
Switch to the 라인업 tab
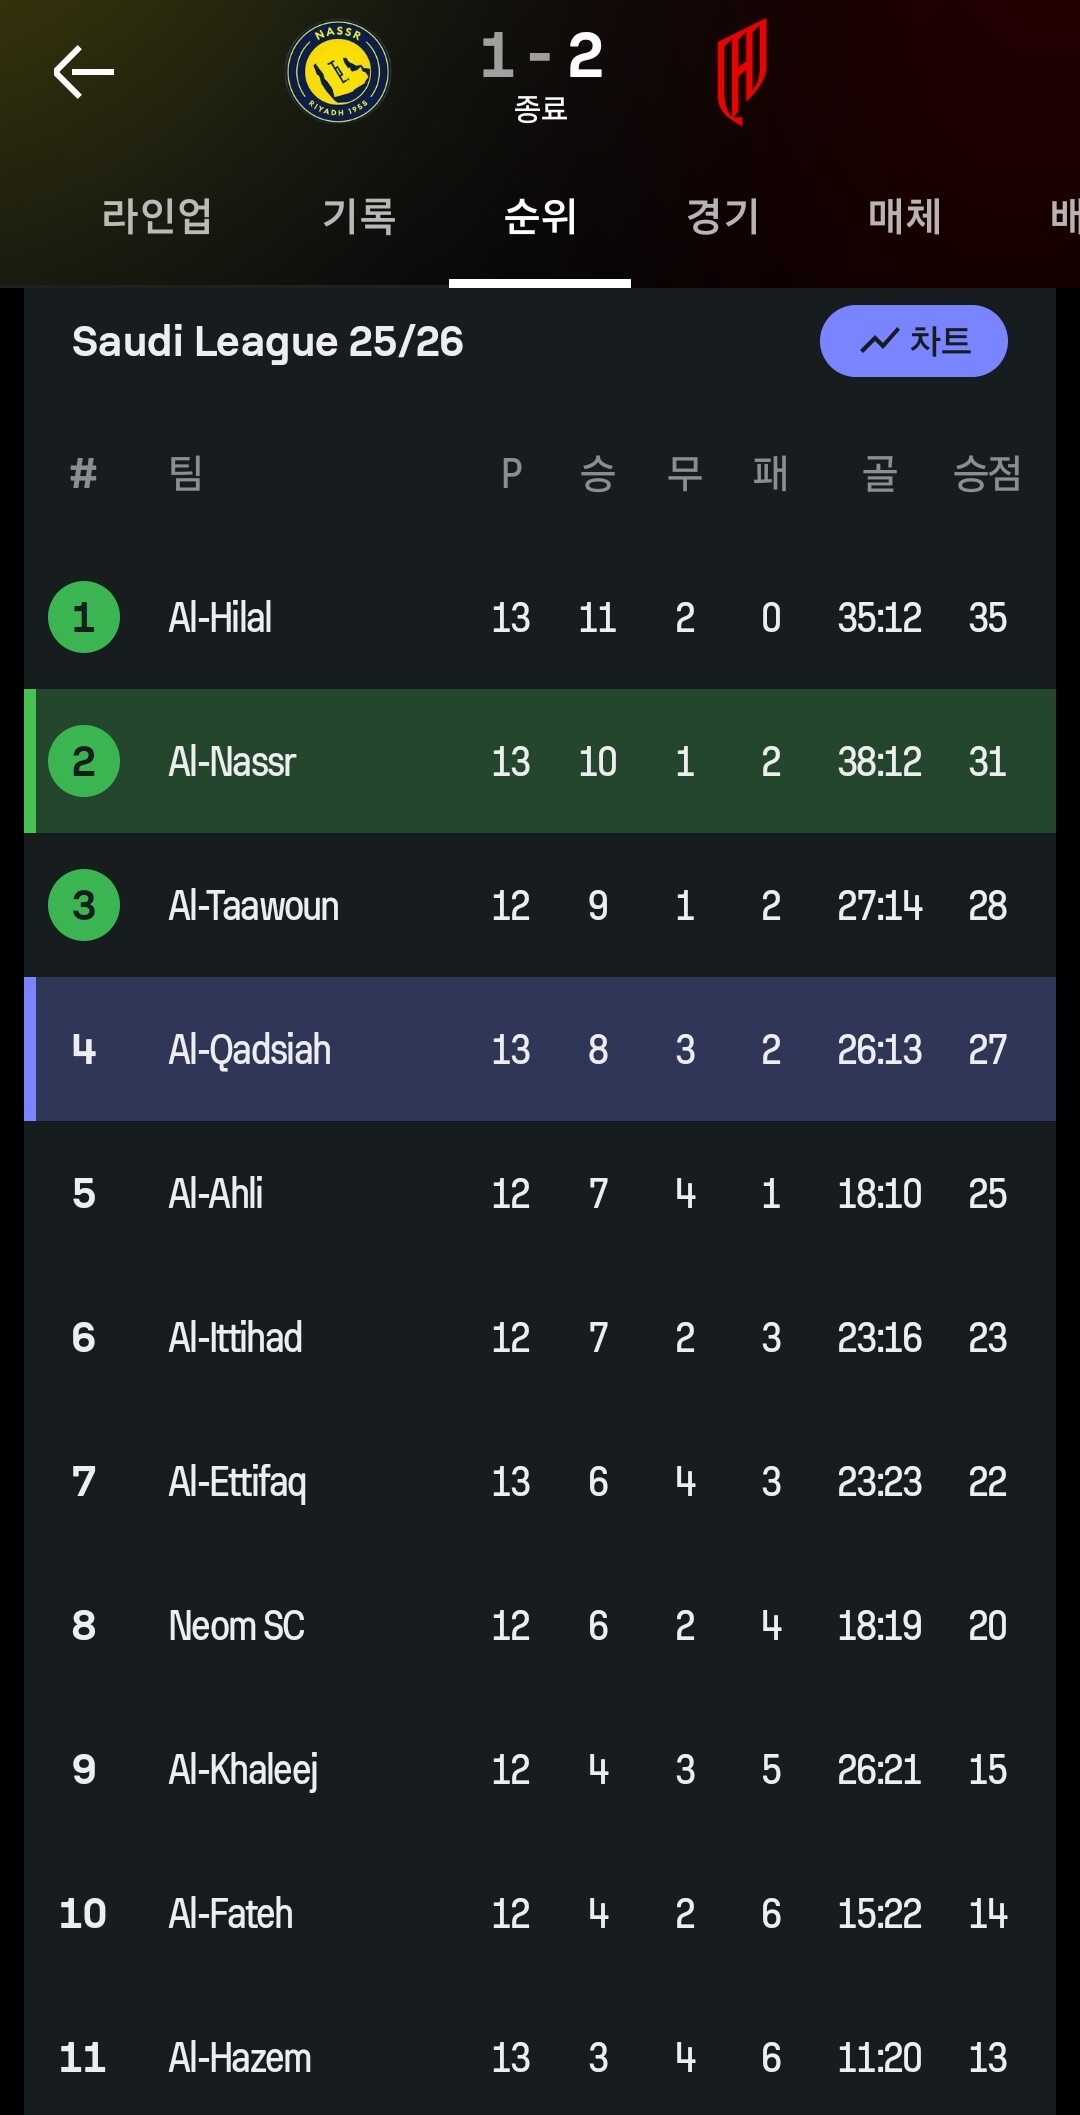point(157,216)
